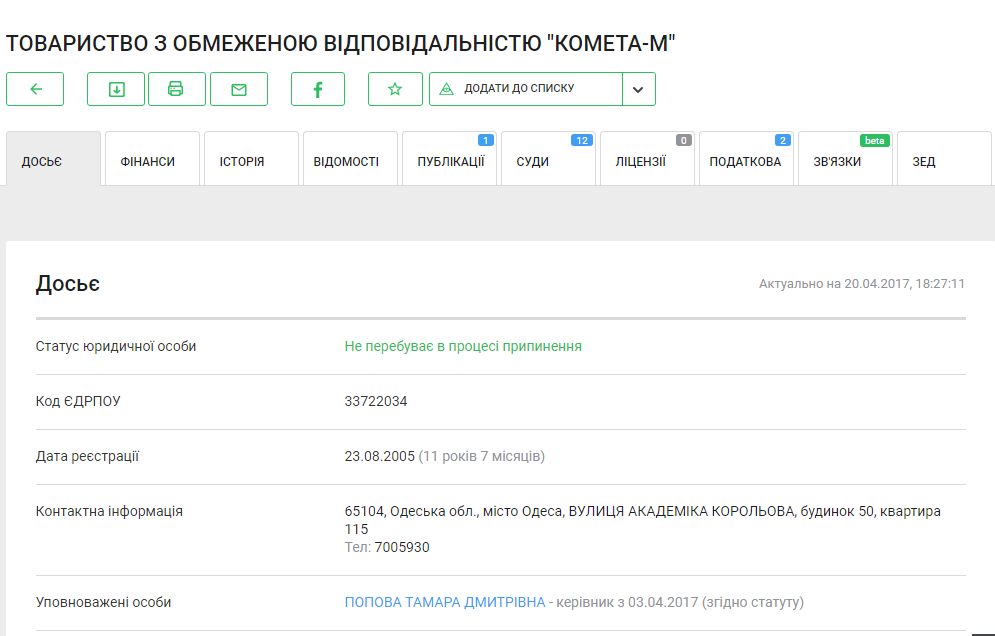Viewport: 995px width, 636px height.
Task: Select the ЗЕД tab
Action: pos(924,161)
